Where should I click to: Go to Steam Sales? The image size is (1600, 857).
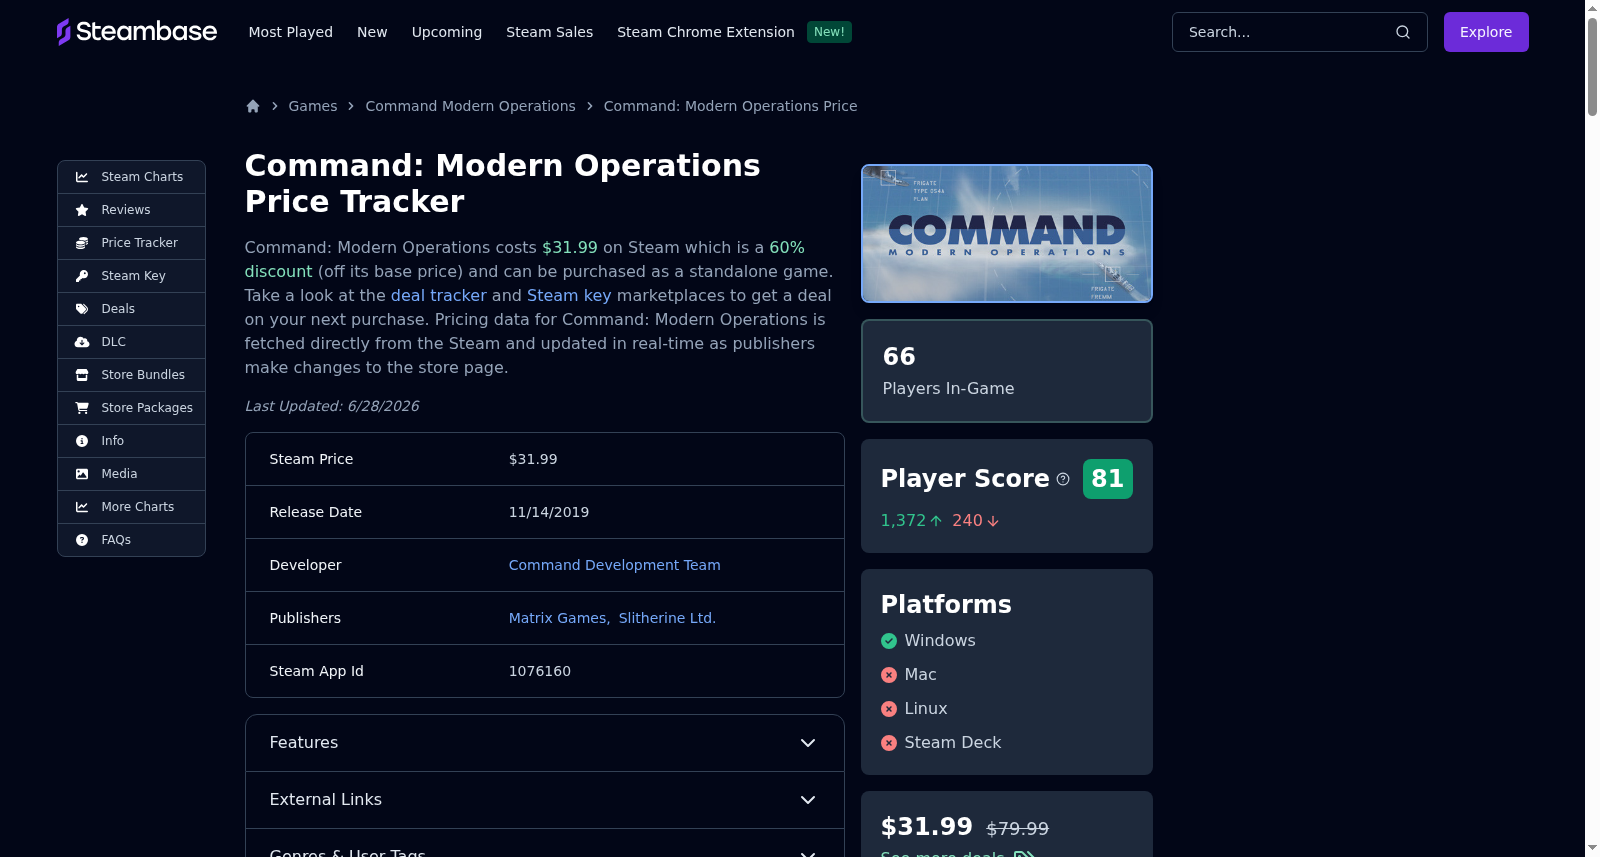(550, 32)
